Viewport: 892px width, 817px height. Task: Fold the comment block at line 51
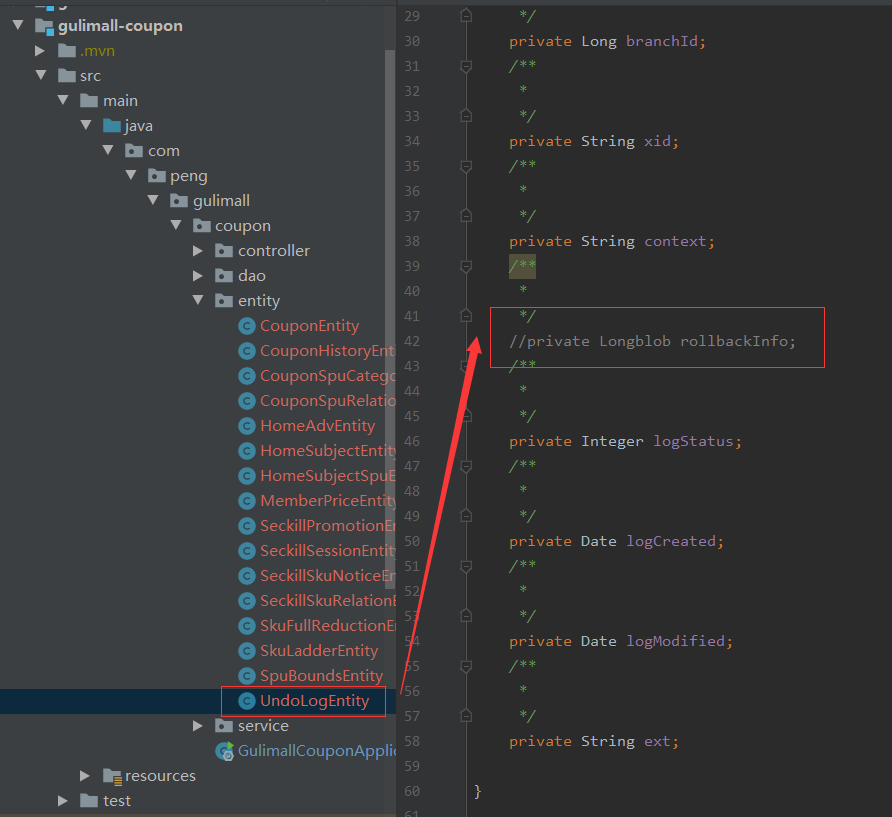coord(466,566)
